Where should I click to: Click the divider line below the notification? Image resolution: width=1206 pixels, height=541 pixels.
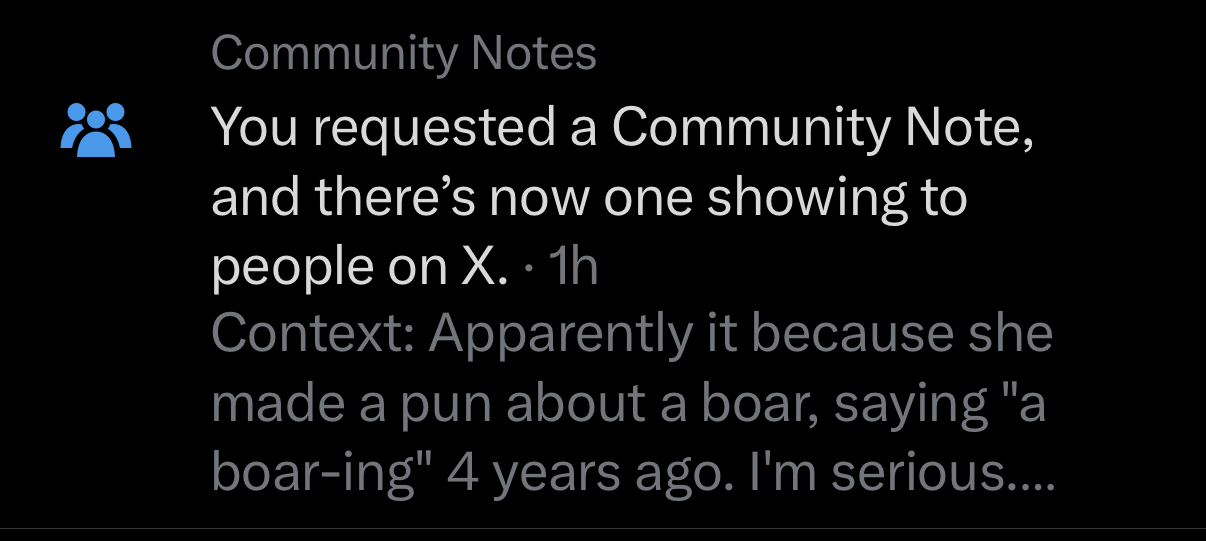click(x=603, y=528)
